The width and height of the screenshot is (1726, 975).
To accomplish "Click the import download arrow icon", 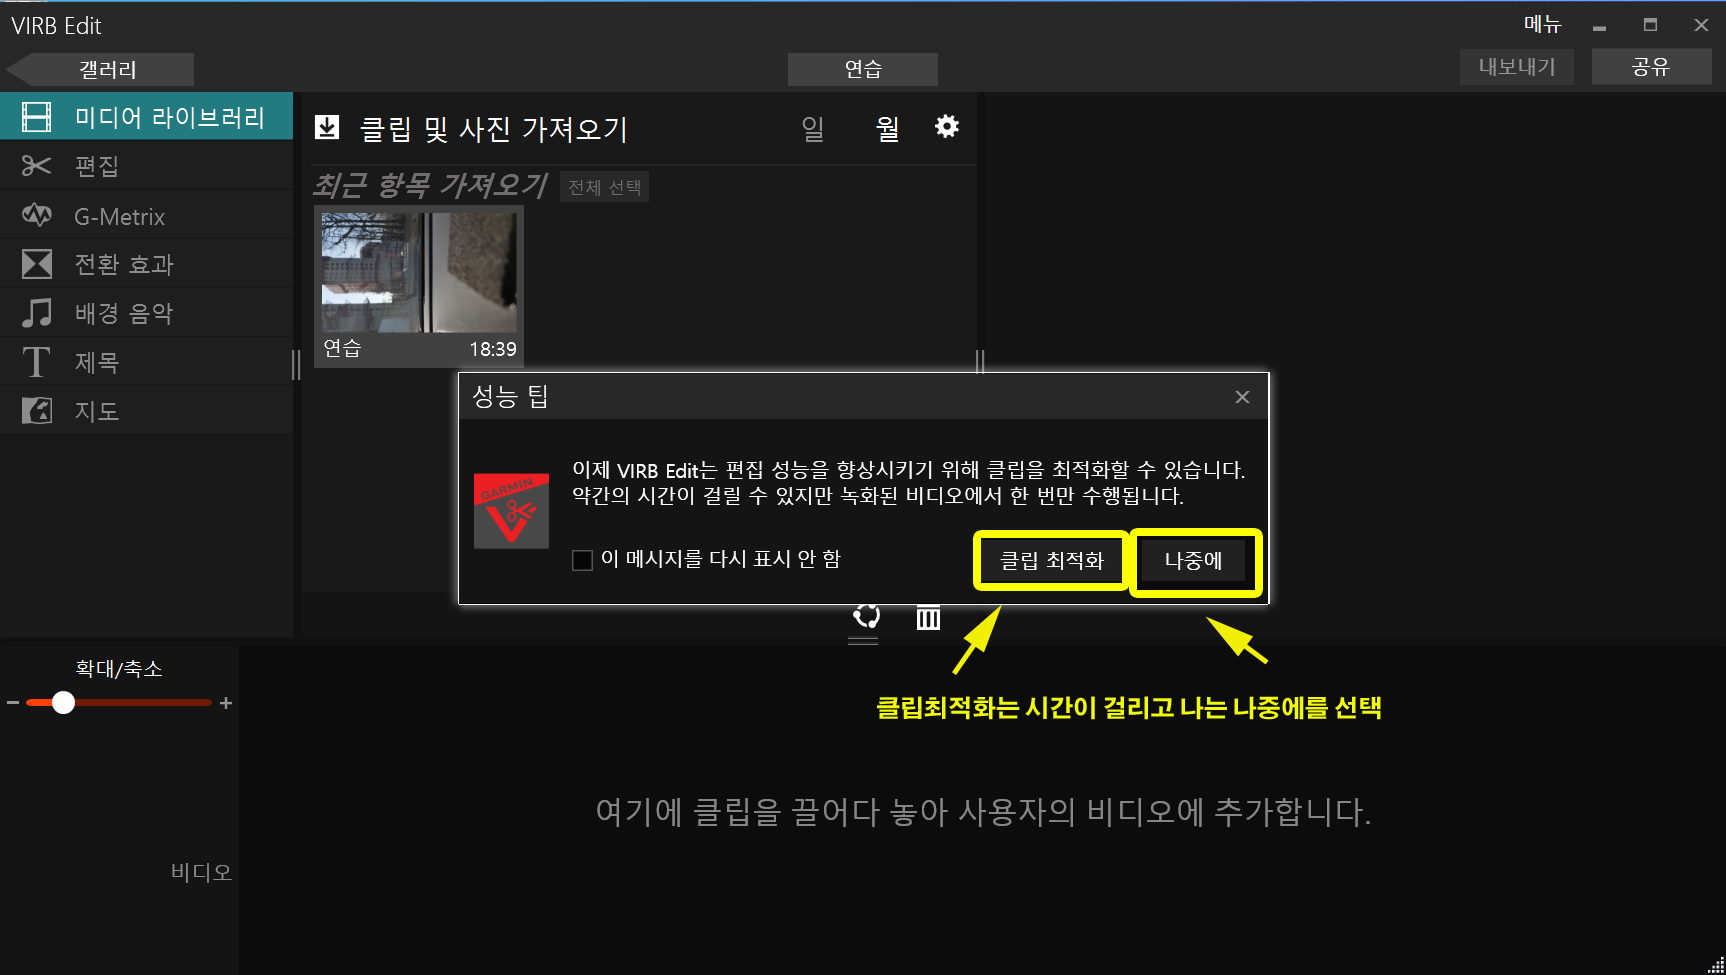I will [x=327, y=127].
